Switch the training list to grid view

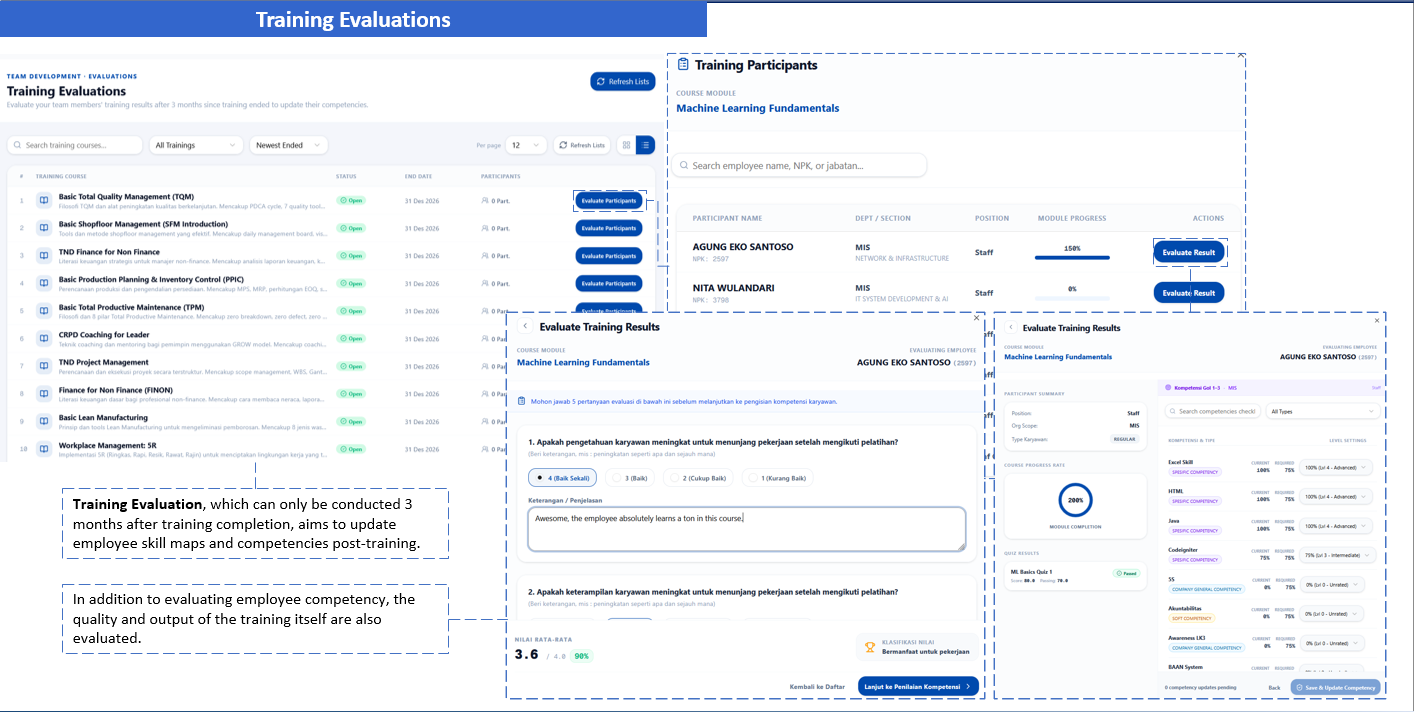click(x=626, y=145)
